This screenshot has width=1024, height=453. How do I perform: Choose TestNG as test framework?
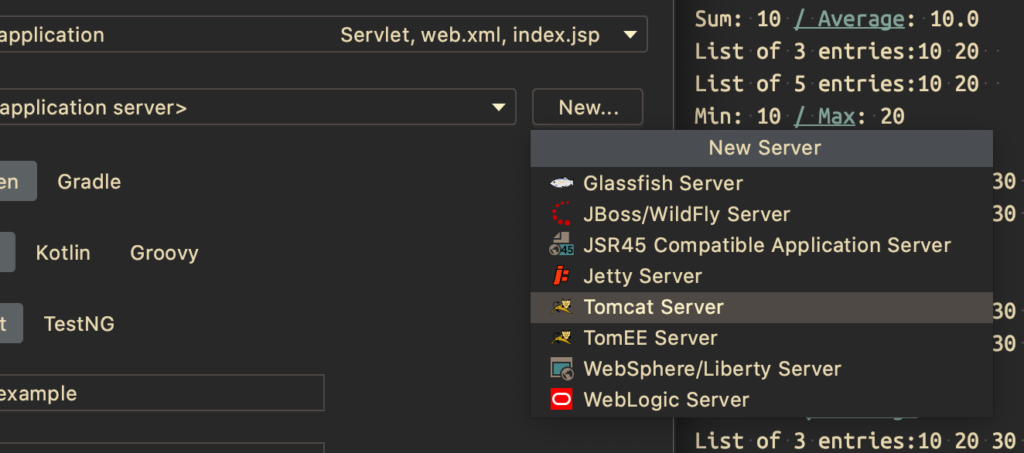point(79,324)
